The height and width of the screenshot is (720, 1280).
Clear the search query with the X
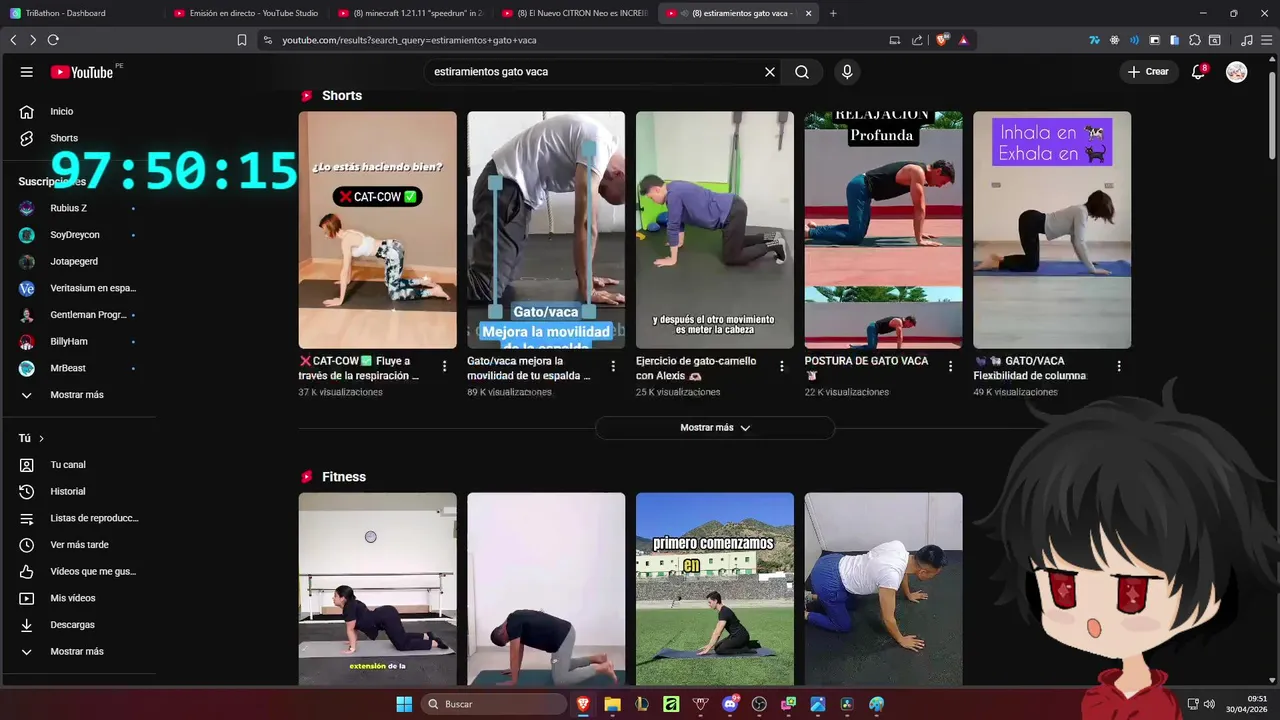coord(770,72)
